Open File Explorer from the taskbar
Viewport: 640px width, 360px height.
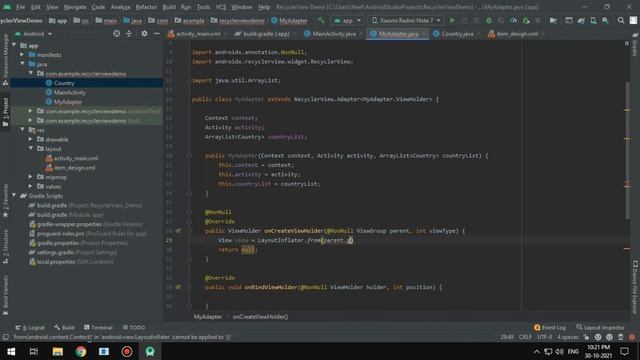pyautogui.click(x=58, y=351)
